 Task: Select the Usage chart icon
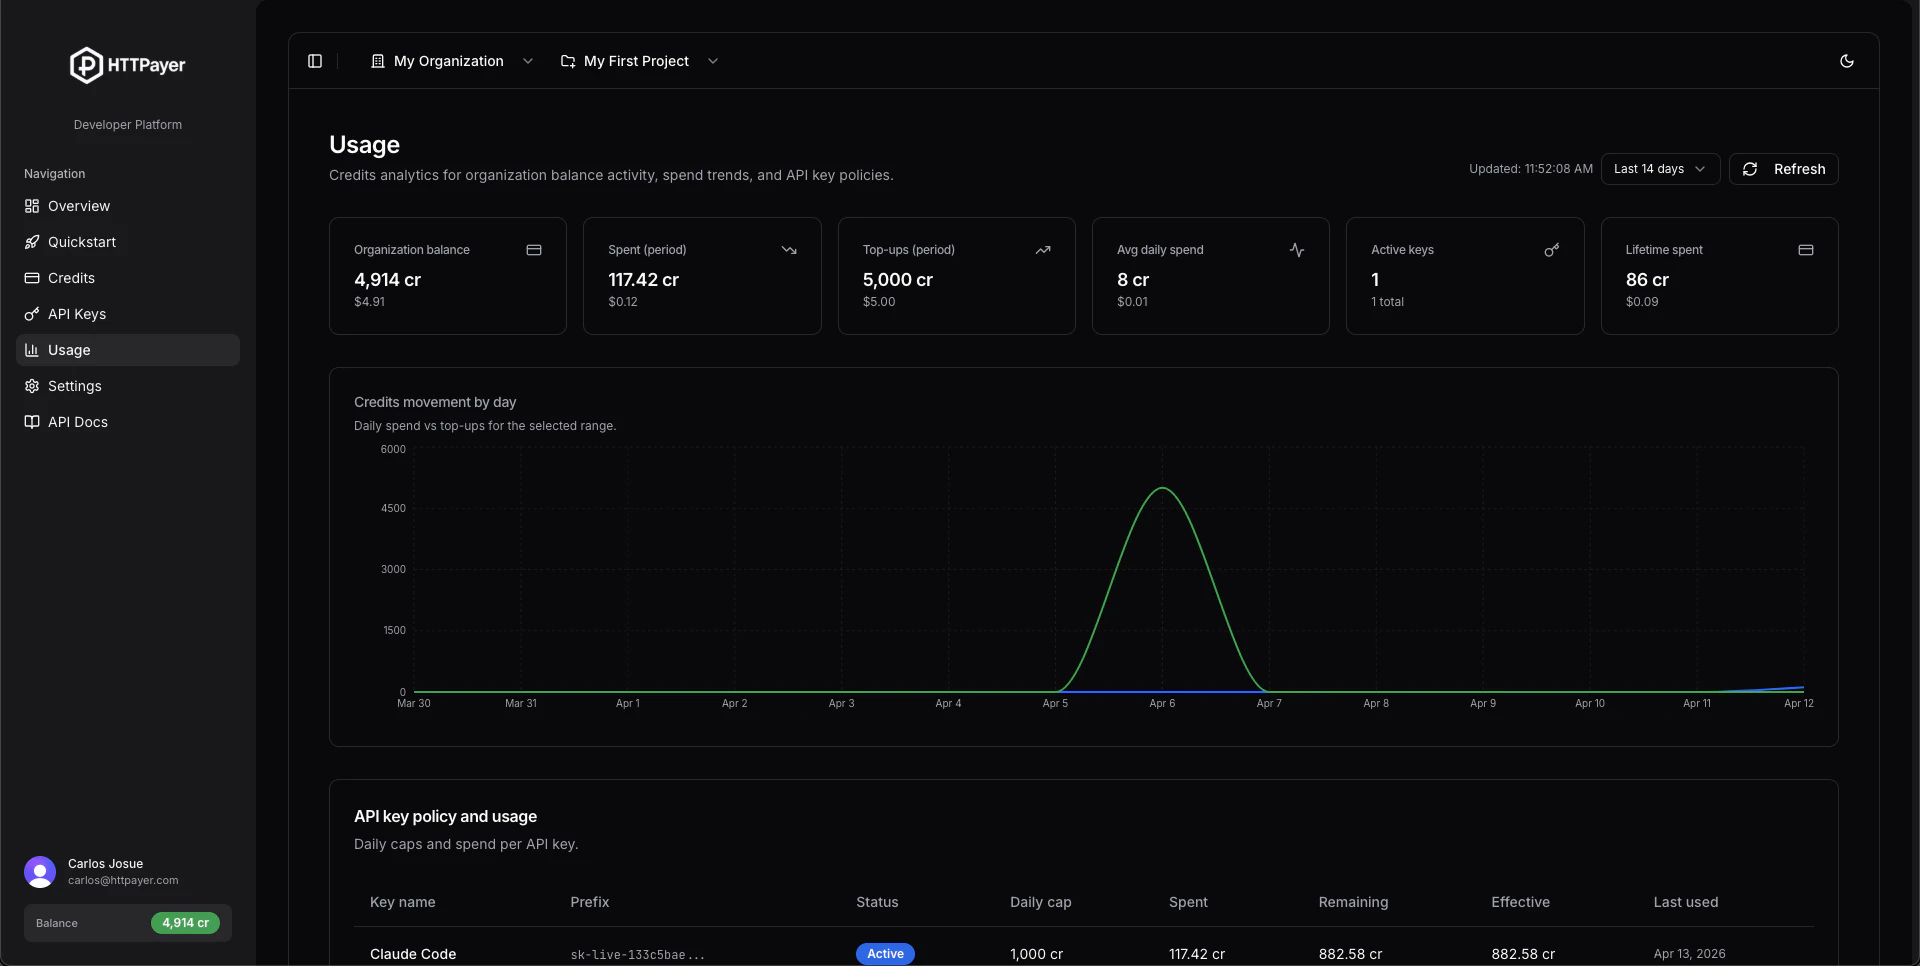30,350
